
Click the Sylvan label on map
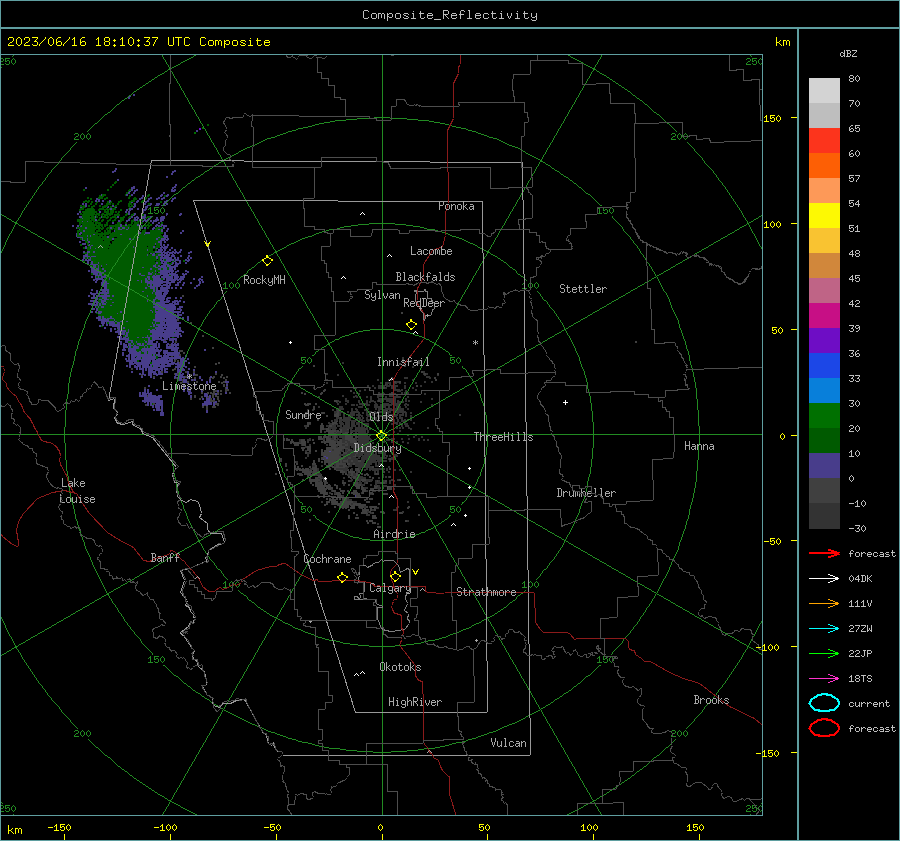(x=382, y=295)
